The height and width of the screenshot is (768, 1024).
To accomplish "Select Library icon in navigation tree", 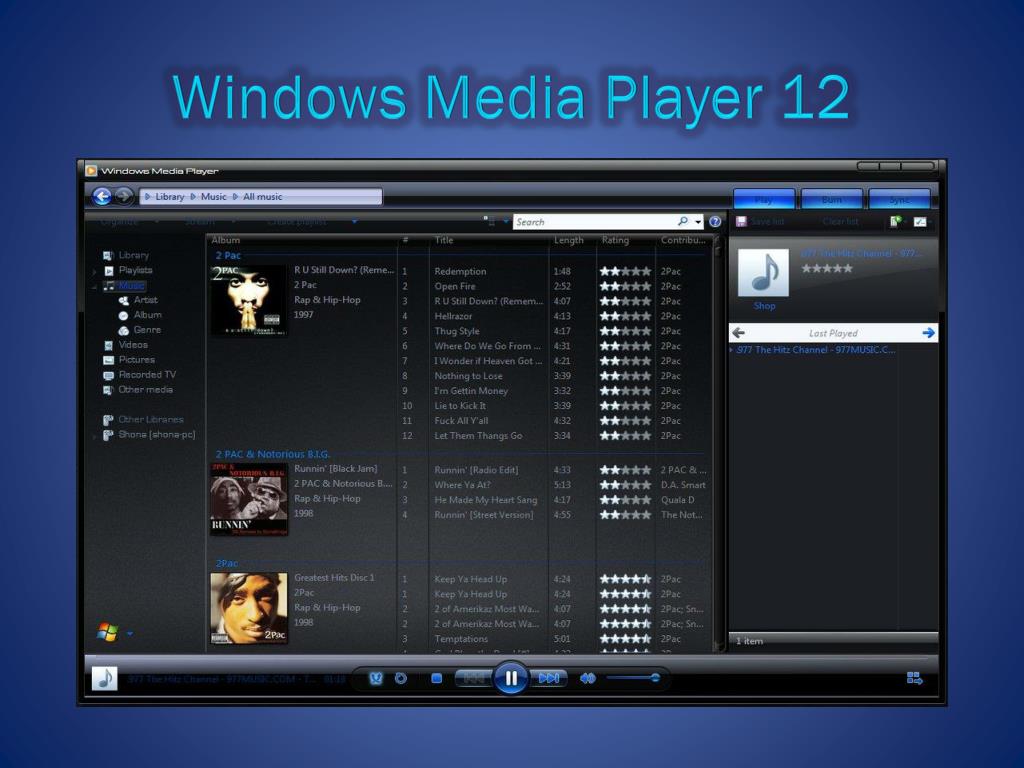I will [108, 255].
